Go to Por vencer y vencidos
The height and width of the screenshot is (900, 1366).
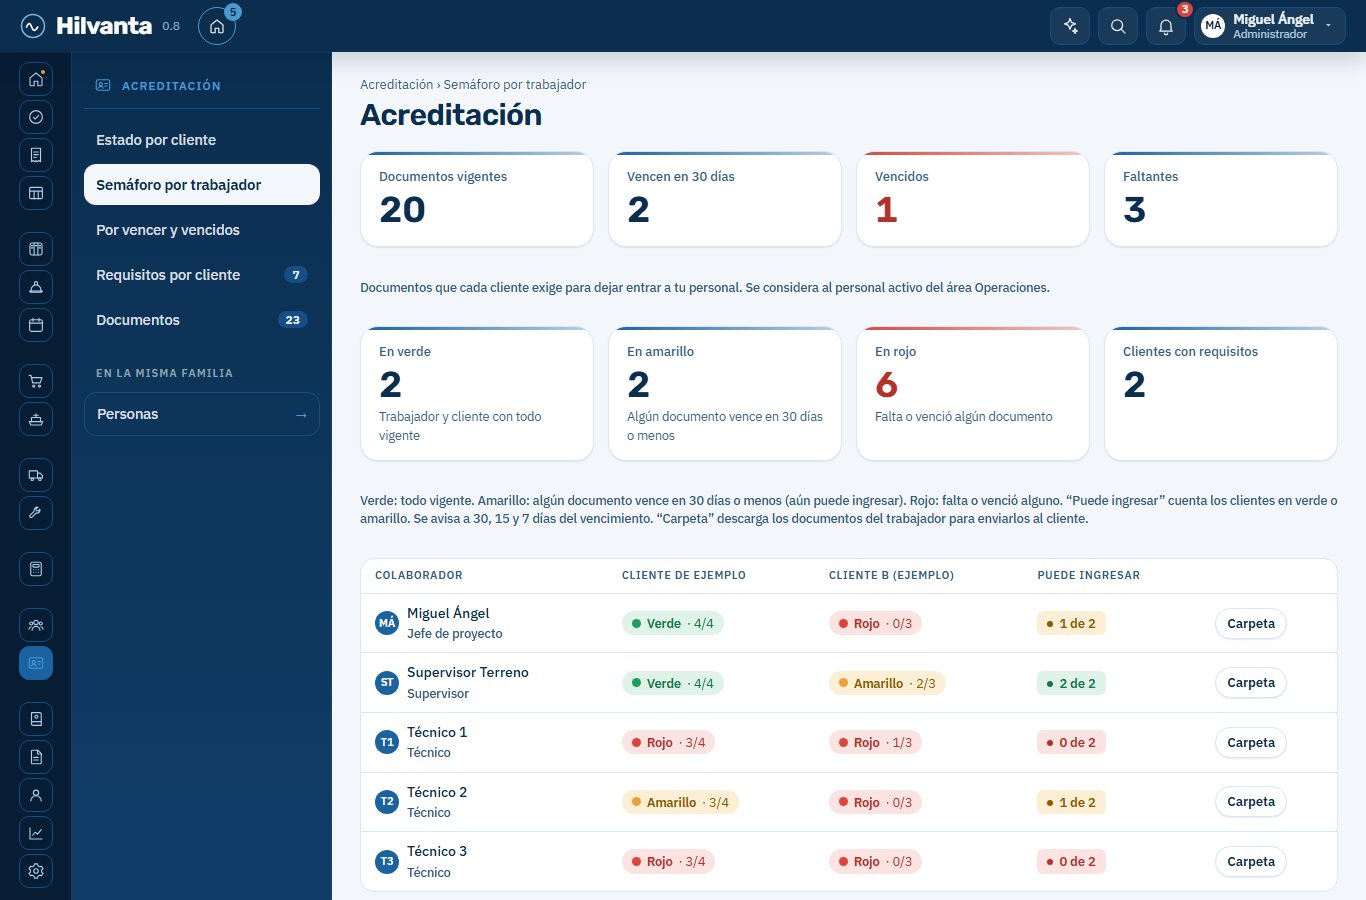(202, 230)
